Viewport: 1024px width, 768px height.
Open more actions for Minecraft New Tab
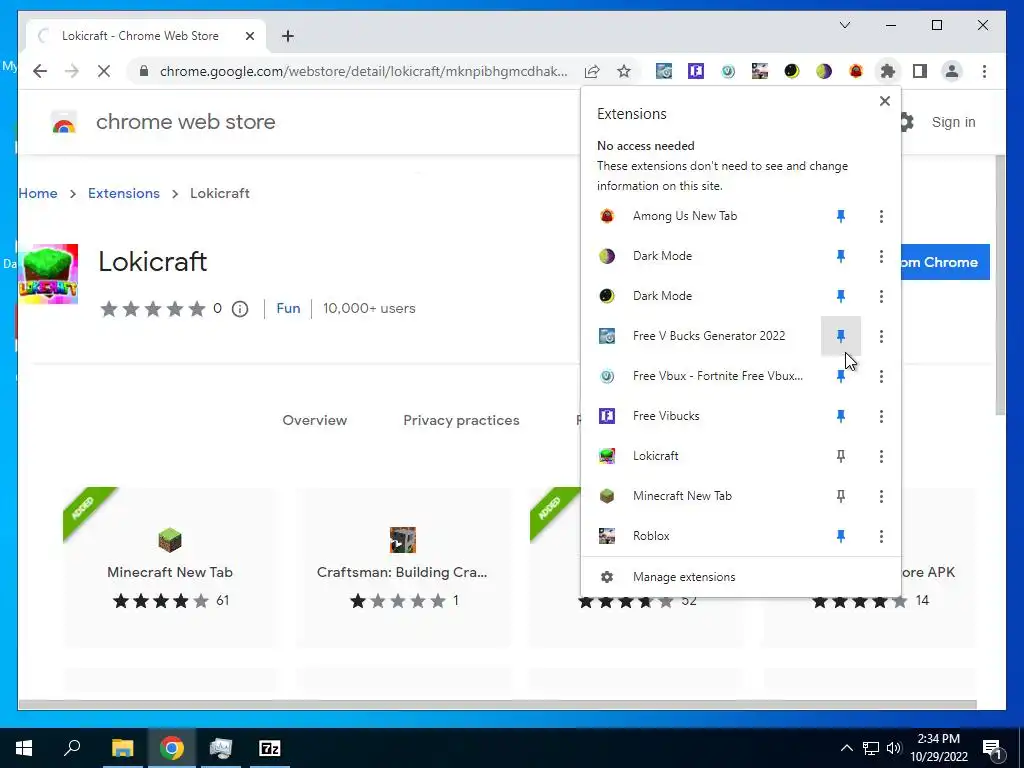click(881, 496)
